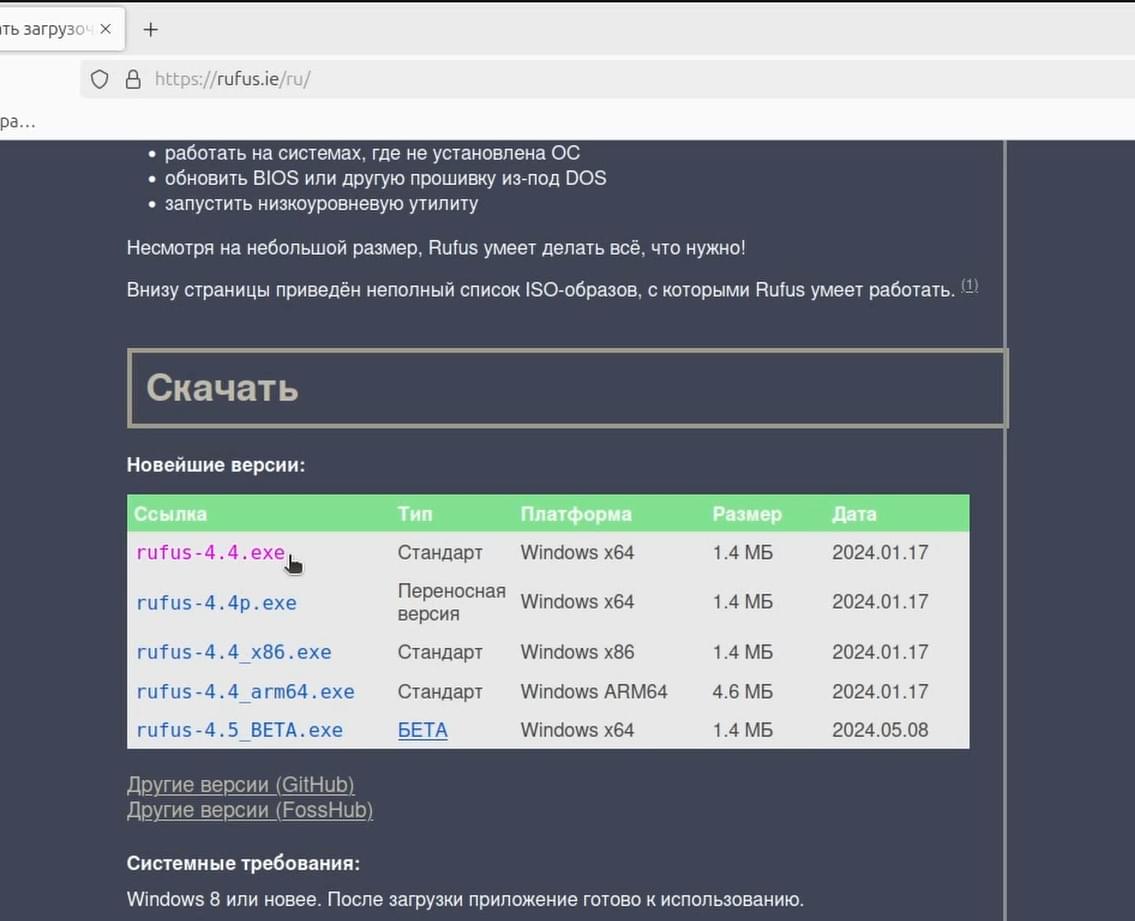Click the Размер column header
1135x921 pixels.
747,514
